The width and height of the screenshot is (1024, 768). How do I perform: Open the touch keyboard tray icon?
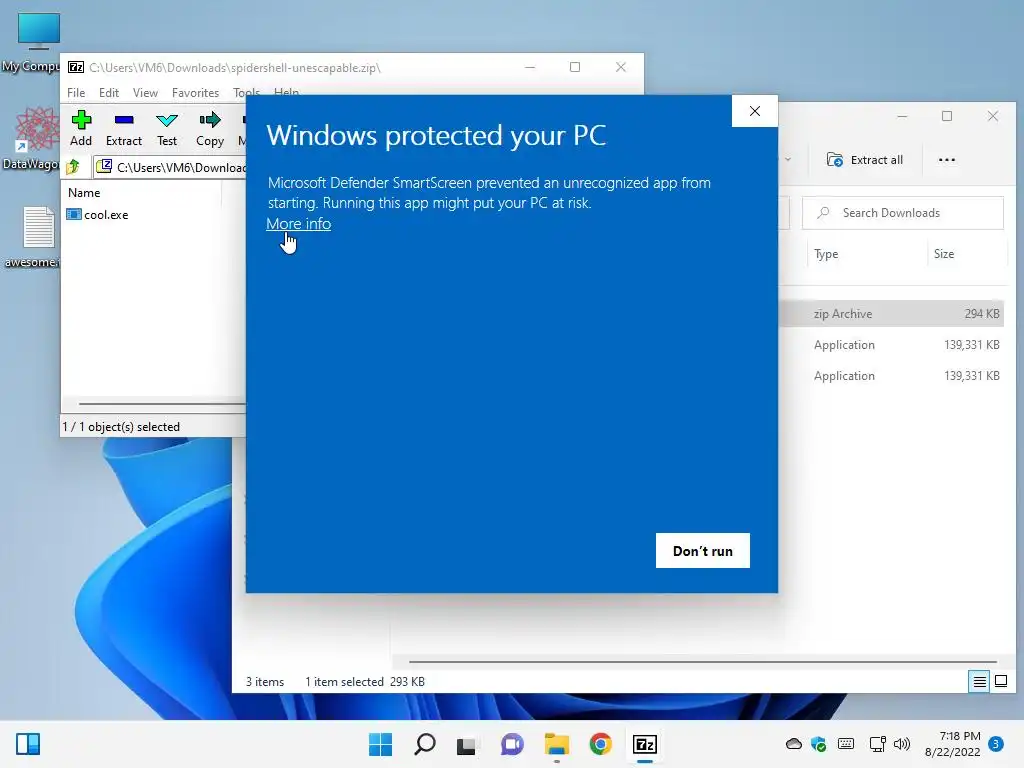846,744
